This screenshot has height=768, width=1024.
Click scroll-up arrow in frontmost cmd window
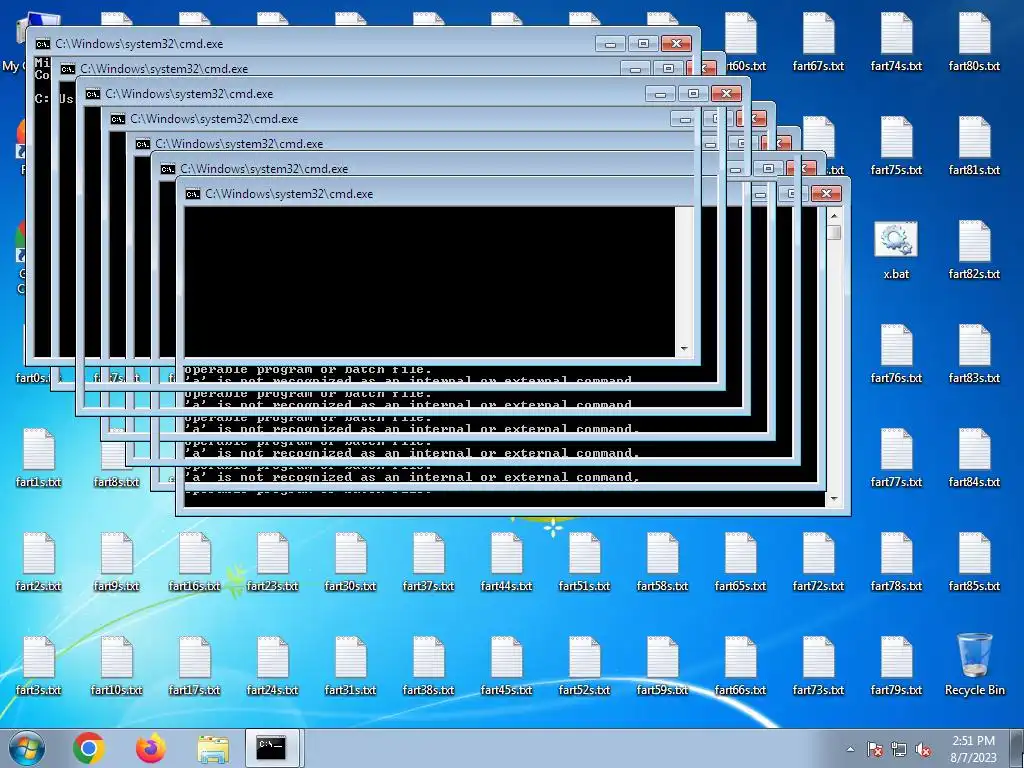tap(834, 215)
